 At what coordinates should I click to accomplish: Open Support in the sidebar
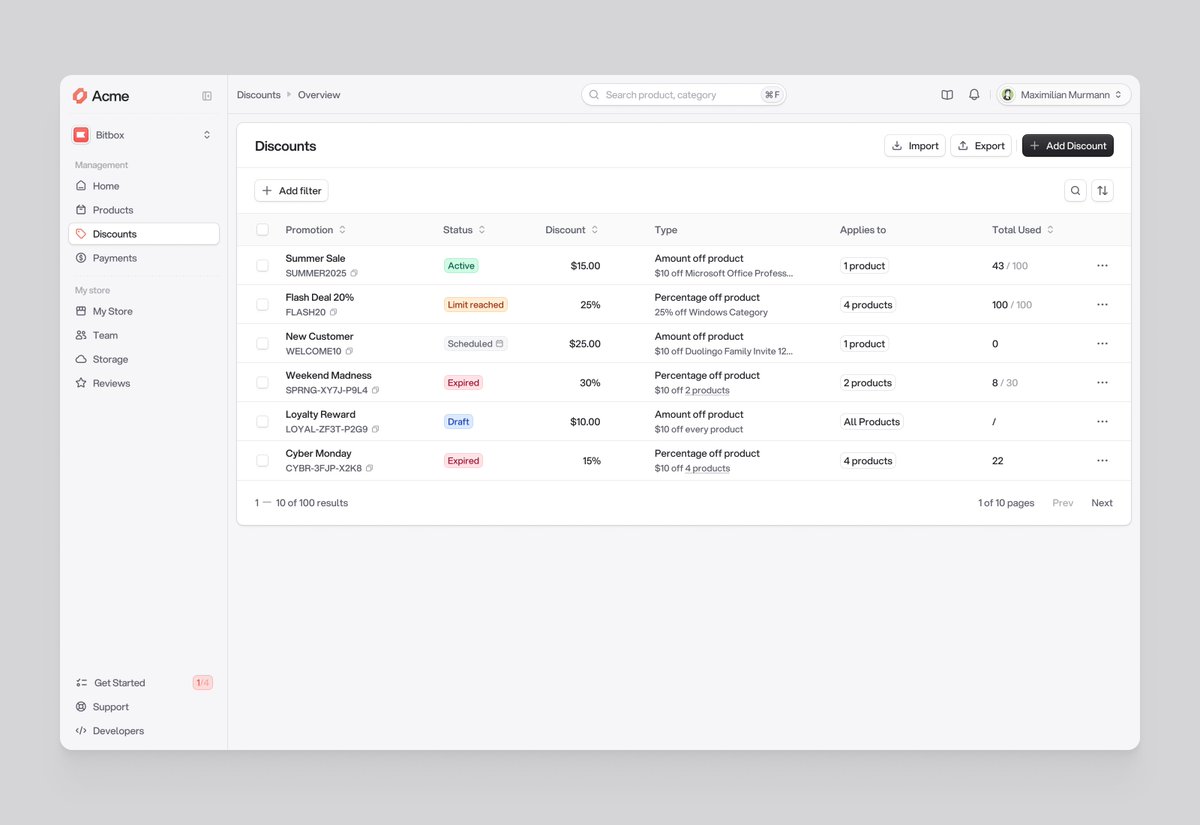coord(144,707)
